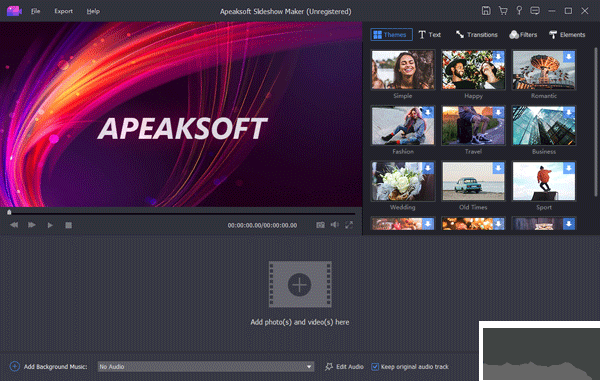Viewport: 600px width, 381px height.
Task: Select the Fashion theme thumbnail
Action: (403, 125)
